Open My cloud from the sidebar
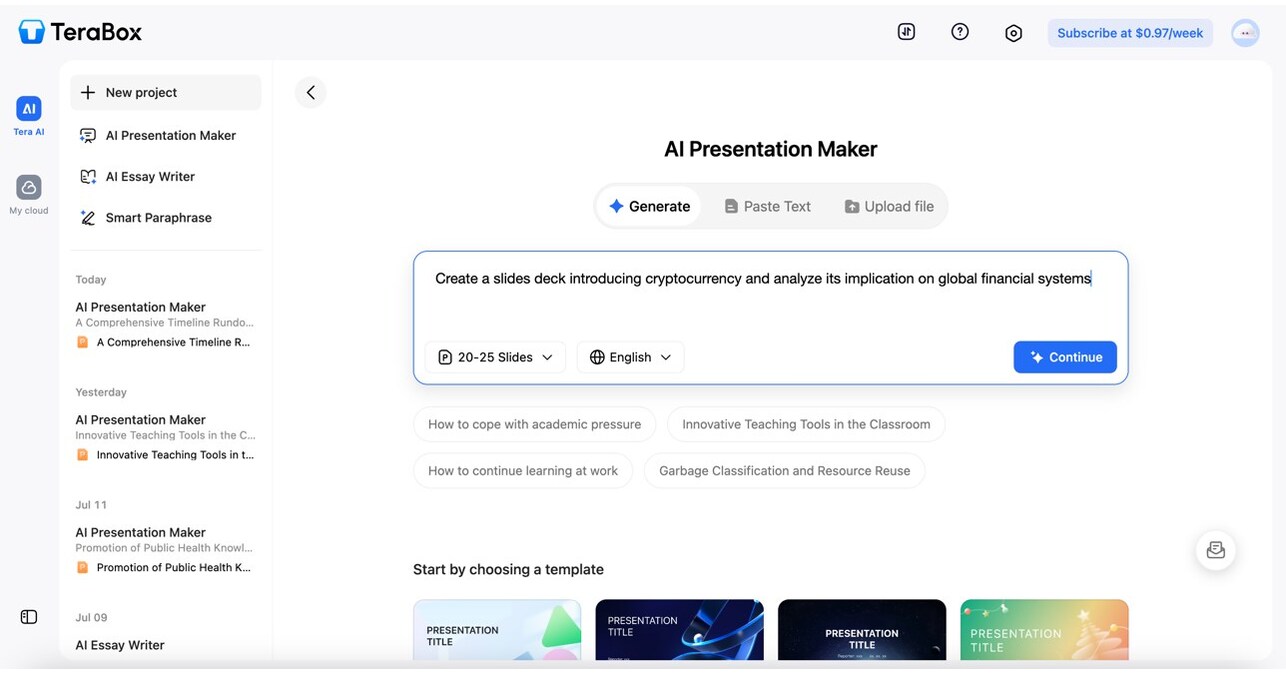The height and width of the screenshot is (674, 1286). tap(27, 192)
